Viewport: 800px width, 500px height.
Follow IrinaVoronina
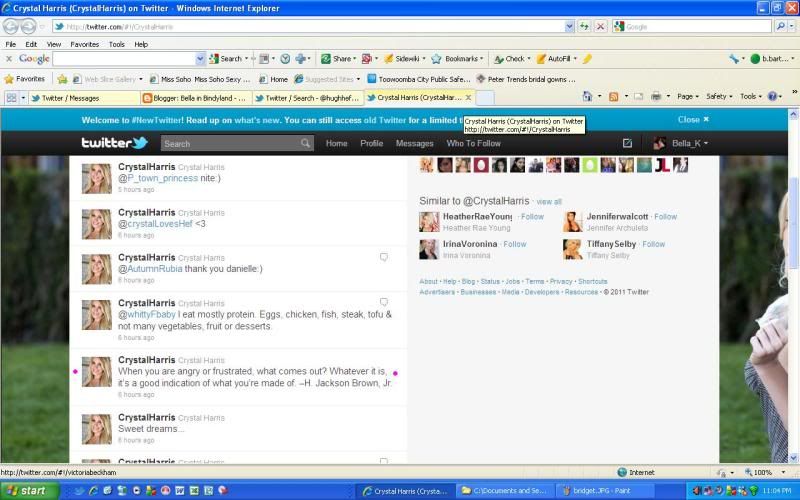point(515,244)
